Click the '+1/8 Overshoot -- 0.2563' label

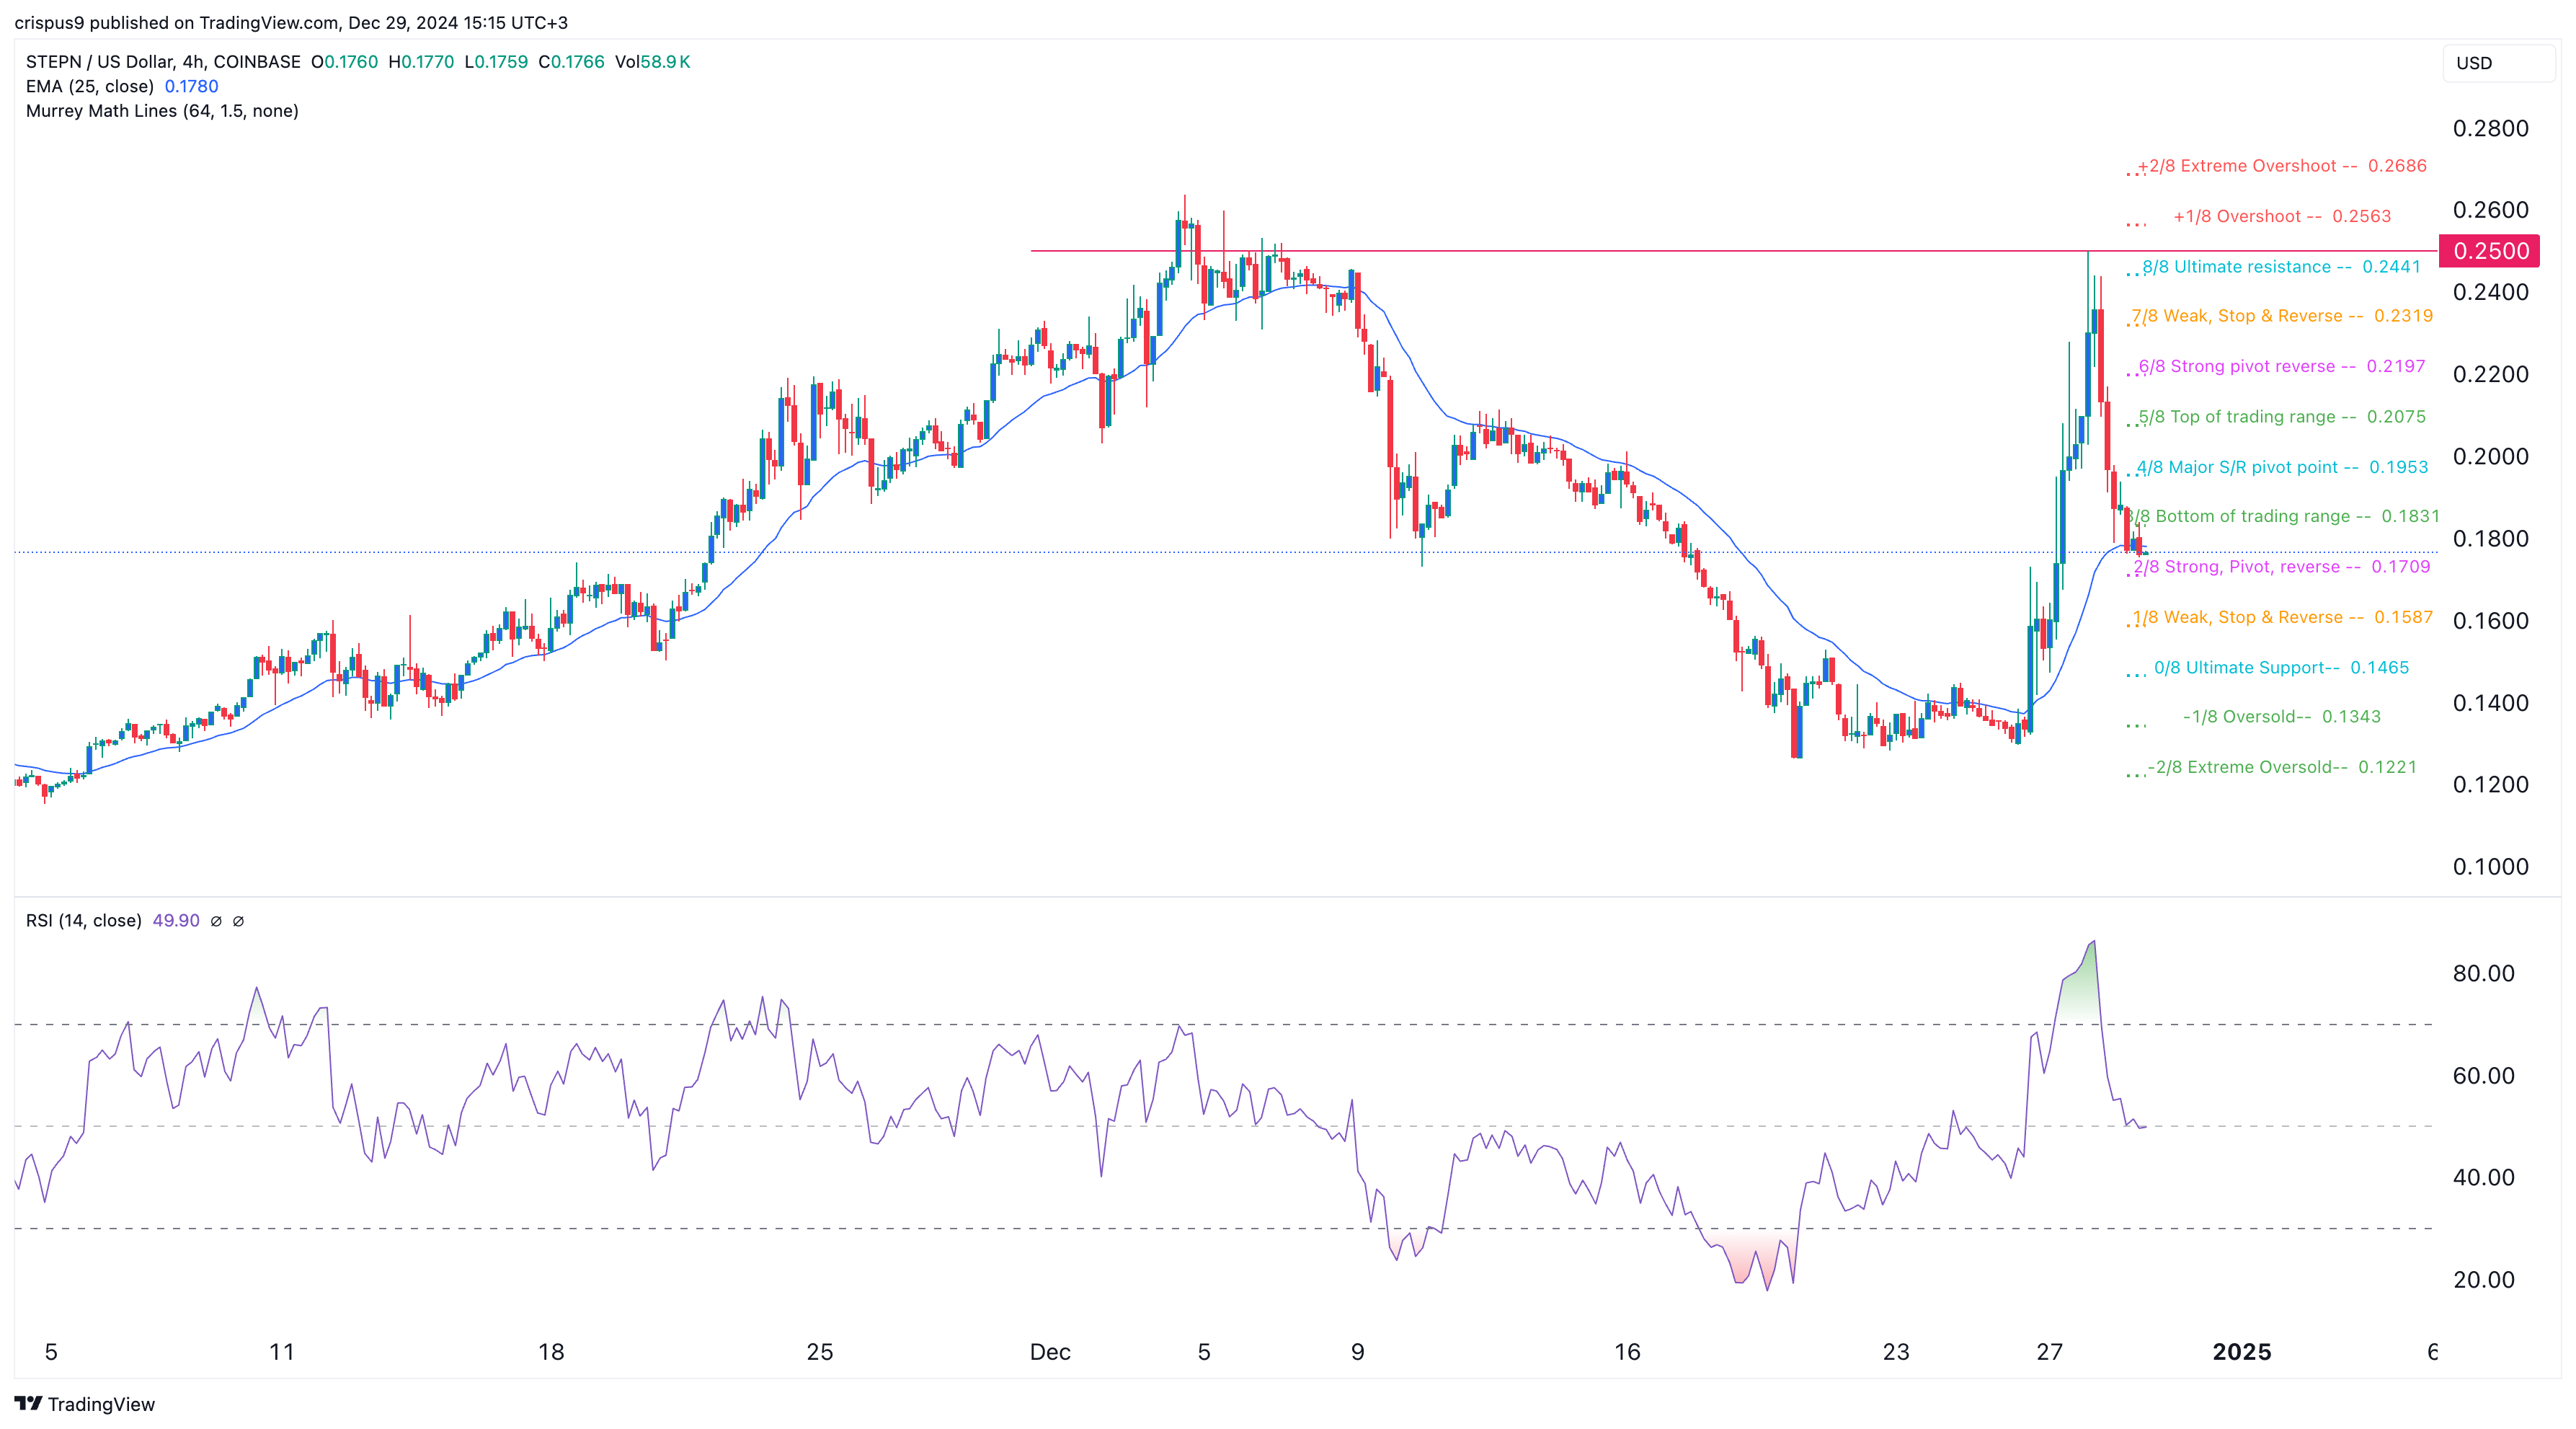(x=2282, y=216)
